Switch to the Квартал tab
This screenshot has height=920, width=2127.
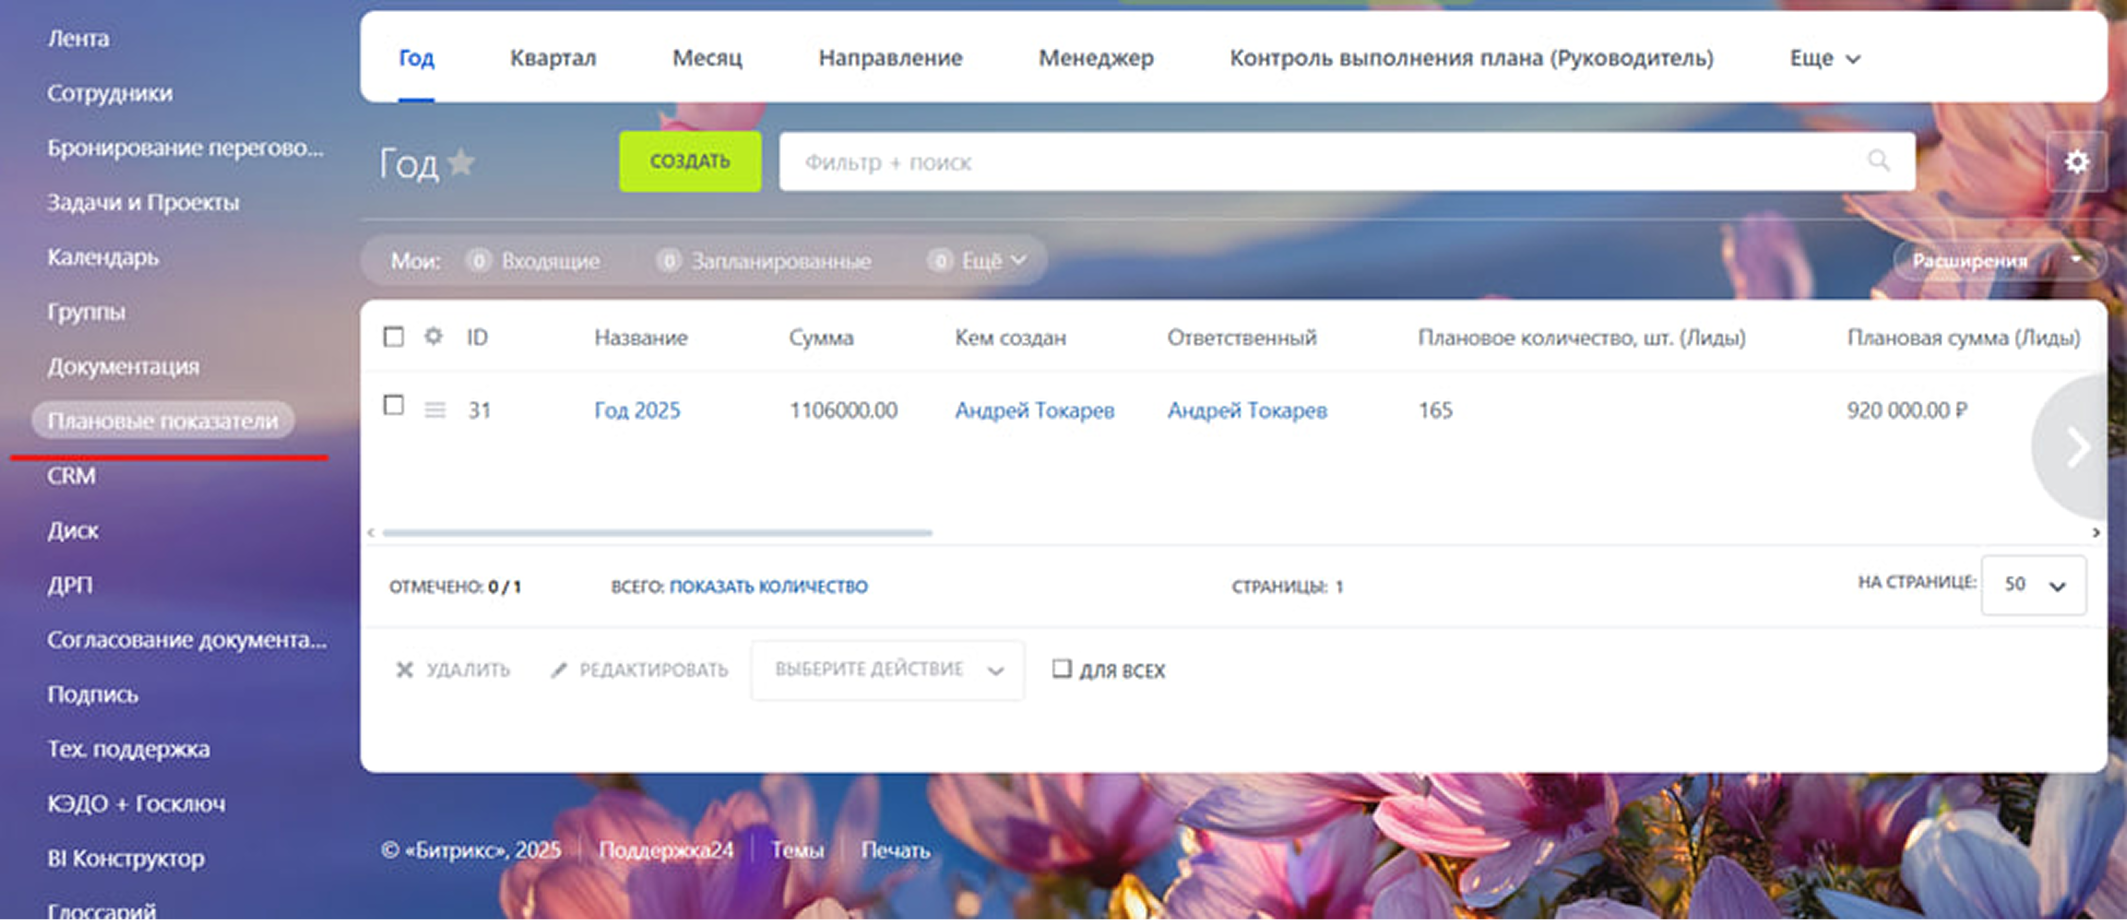click(x=553, y=59)
